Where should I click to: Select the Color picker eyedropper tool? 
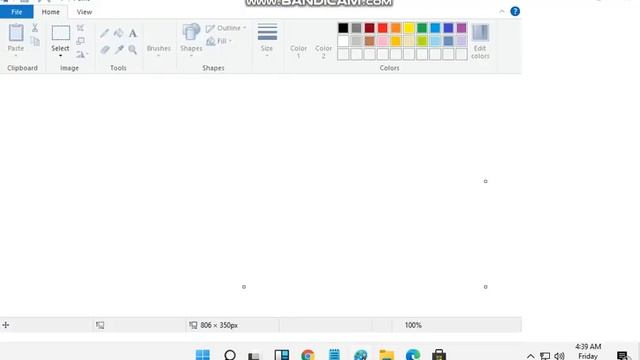coord(119,50)
